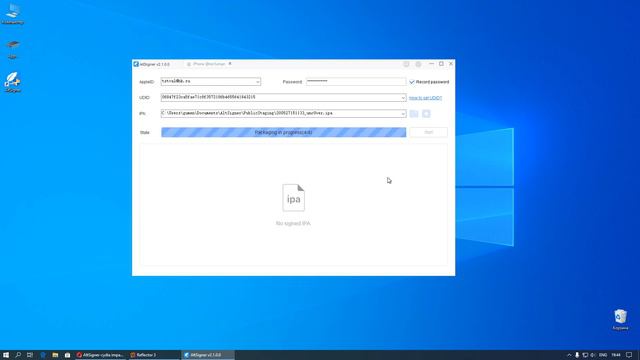Switch to AltSigner v2.1.0.0 taskbar window

[x=207, y=355]
